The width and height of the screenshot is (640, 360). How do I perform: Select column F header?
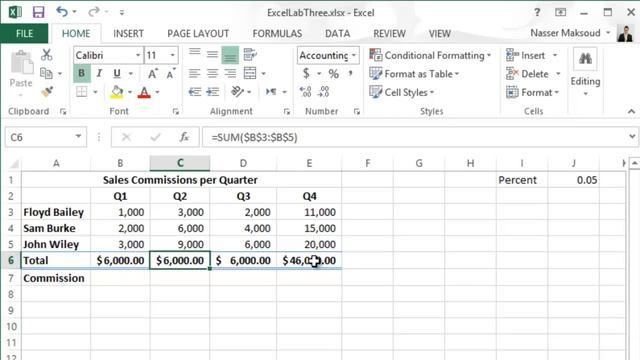[368, 163]
